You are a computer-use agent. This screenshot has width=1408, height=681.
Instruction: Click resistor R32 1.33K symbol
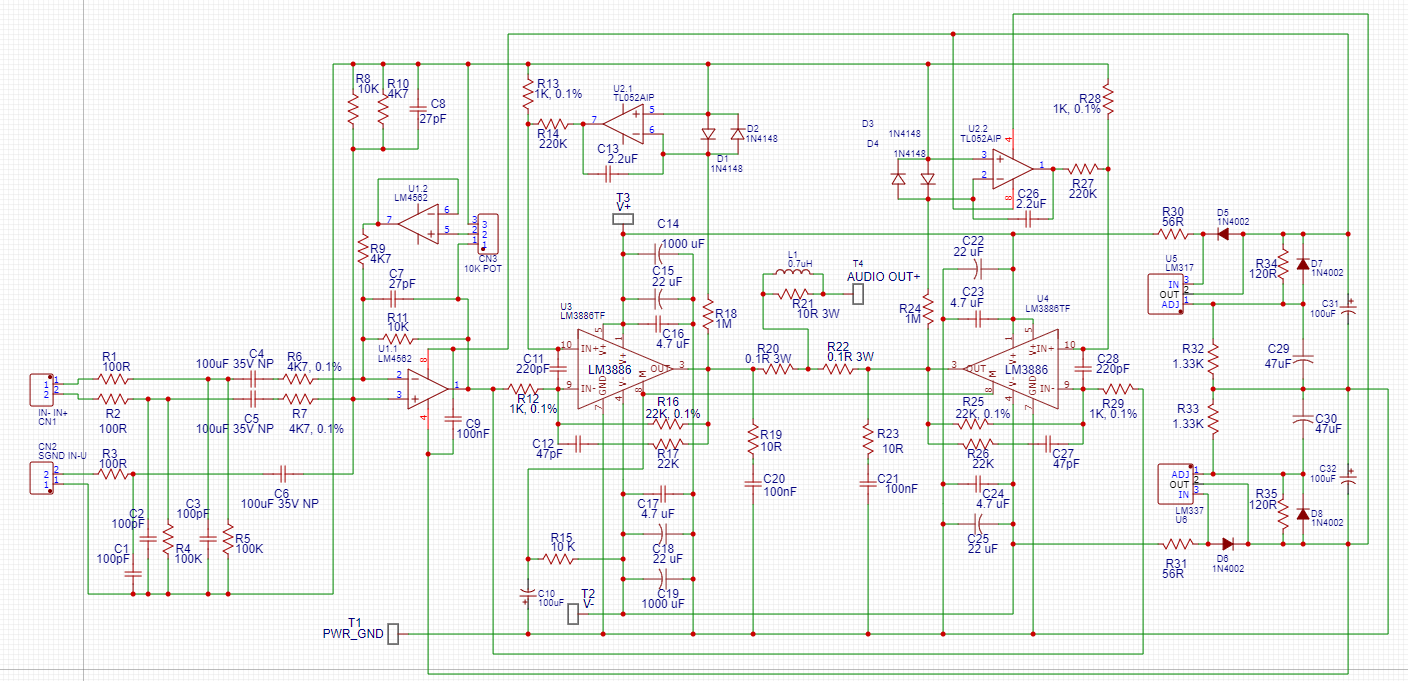[1213, 357]
